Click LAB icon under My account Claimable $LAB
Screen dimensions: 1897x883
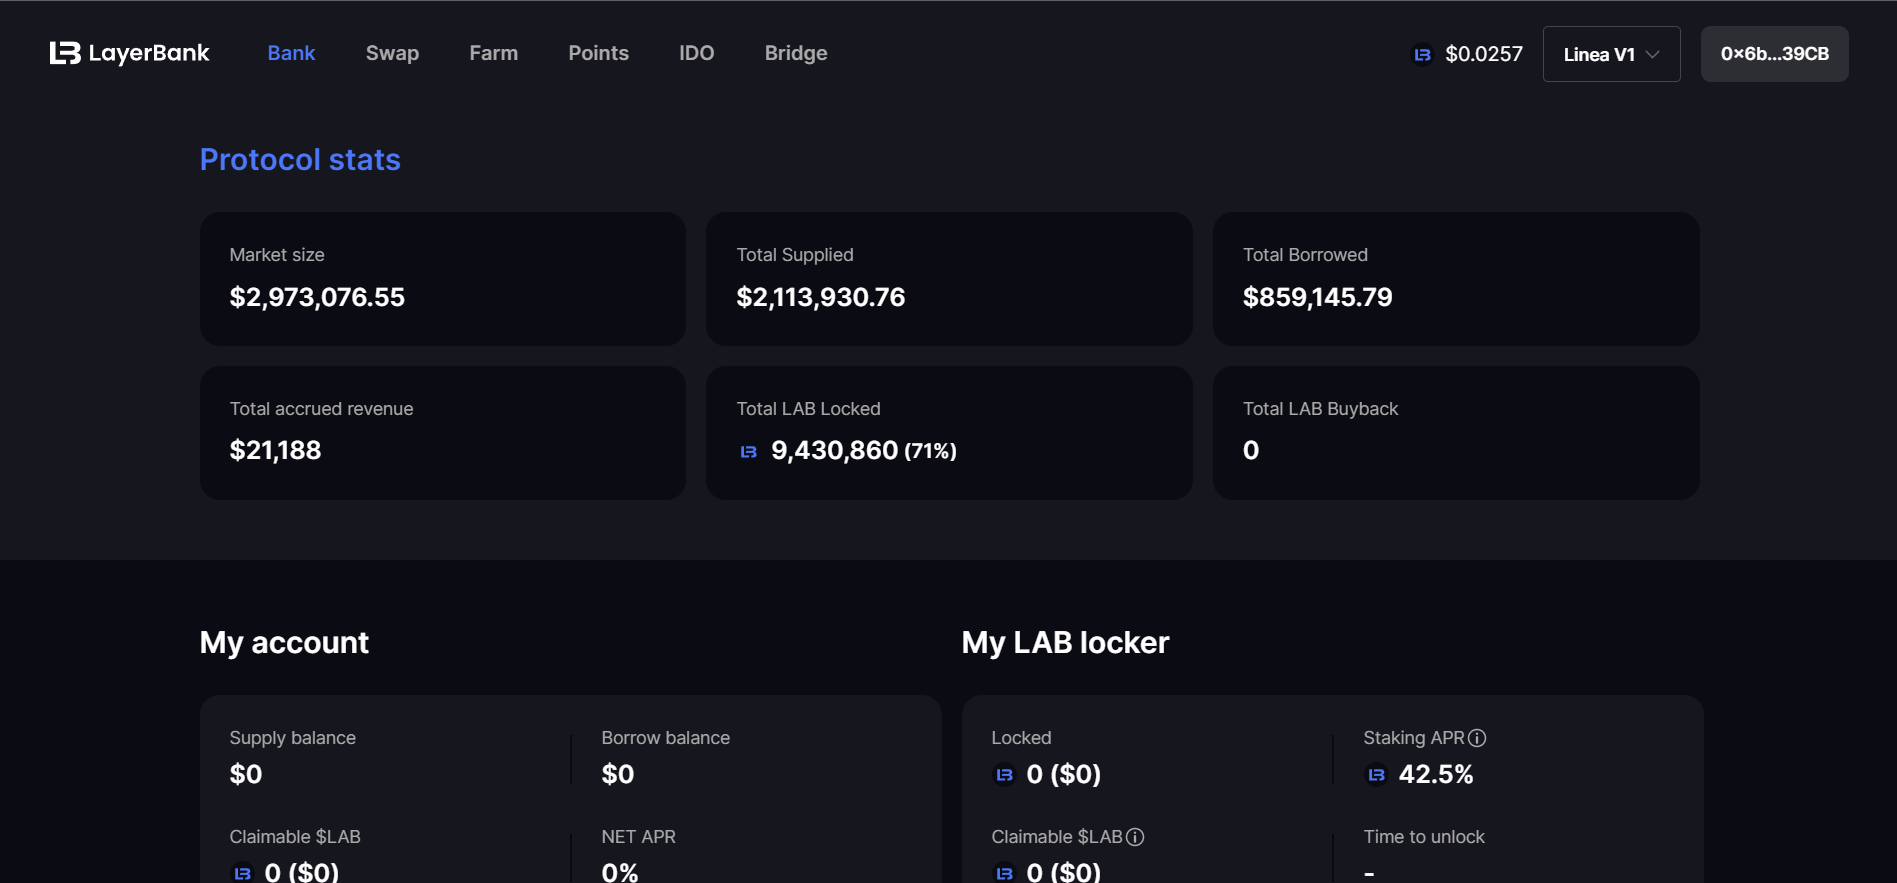pos(242,873)
